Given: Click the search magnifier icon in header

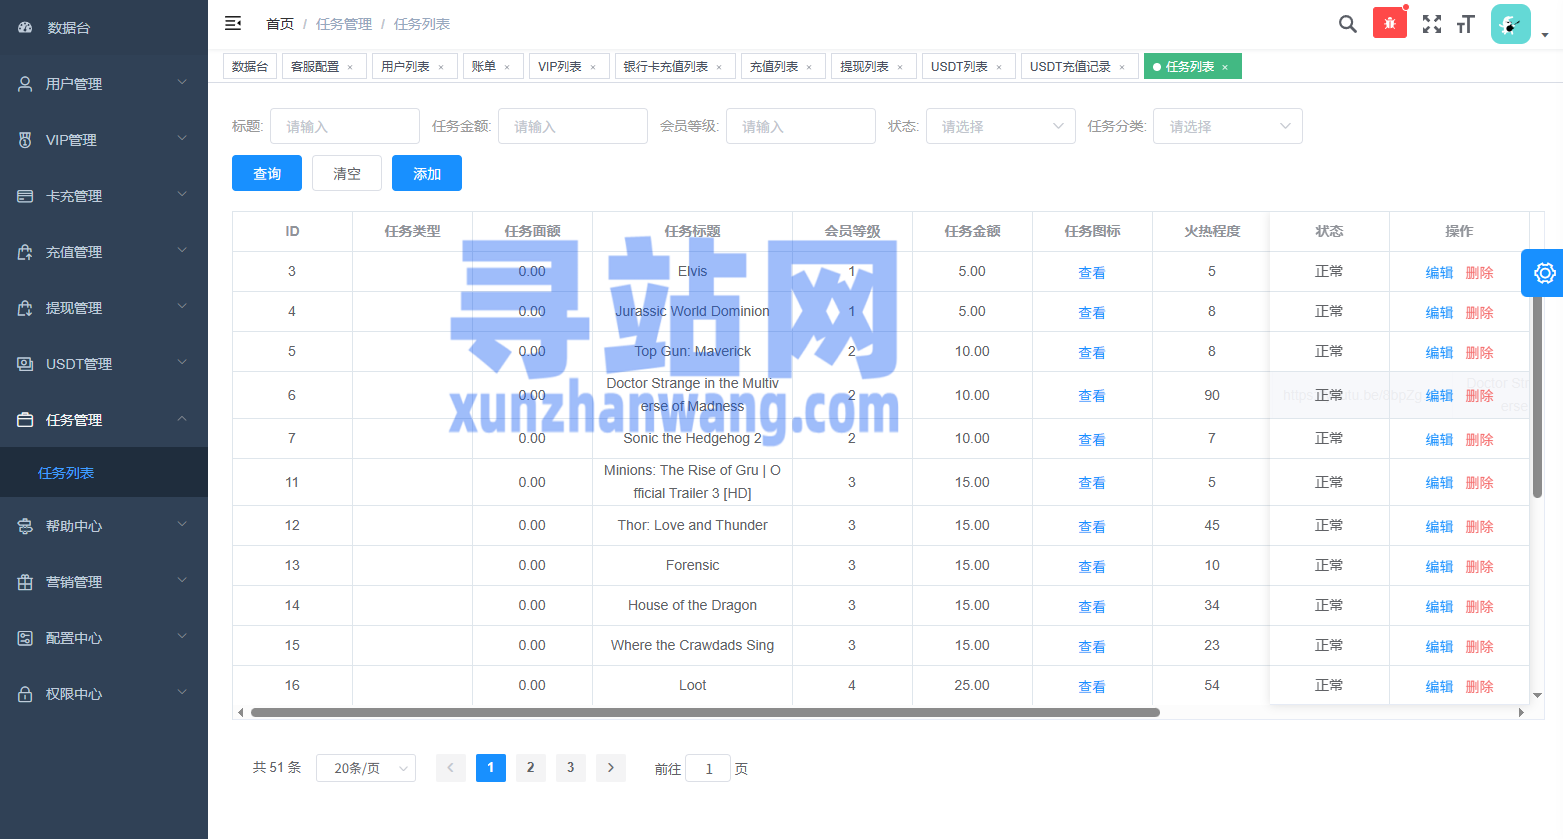Looking at the screenshot, I should [1347, 24].
